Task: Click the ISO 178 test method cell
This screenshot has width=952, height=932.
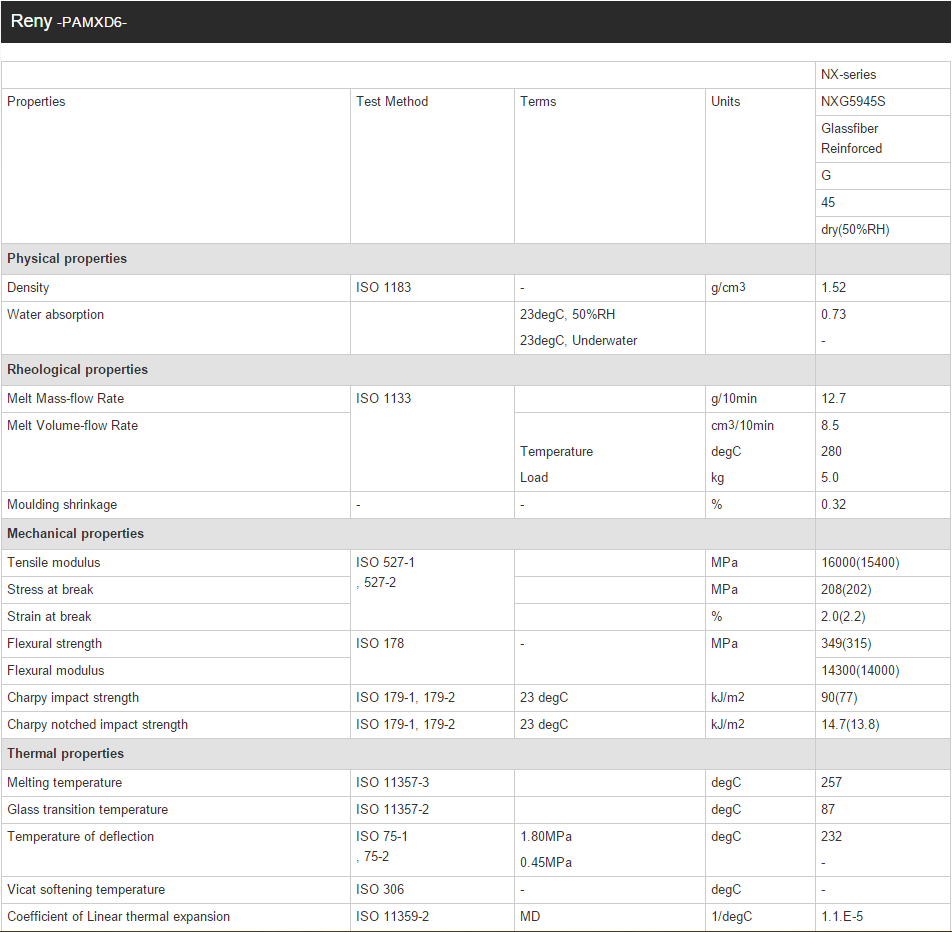Action: point(432,657)
